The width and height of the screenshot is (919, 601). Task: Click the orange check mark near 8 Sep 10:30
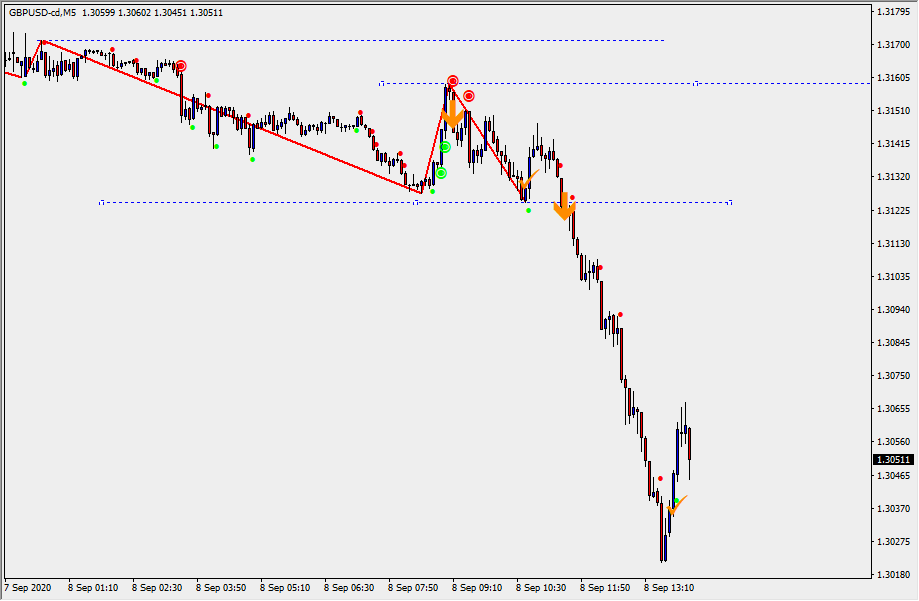tap(529, 181)
